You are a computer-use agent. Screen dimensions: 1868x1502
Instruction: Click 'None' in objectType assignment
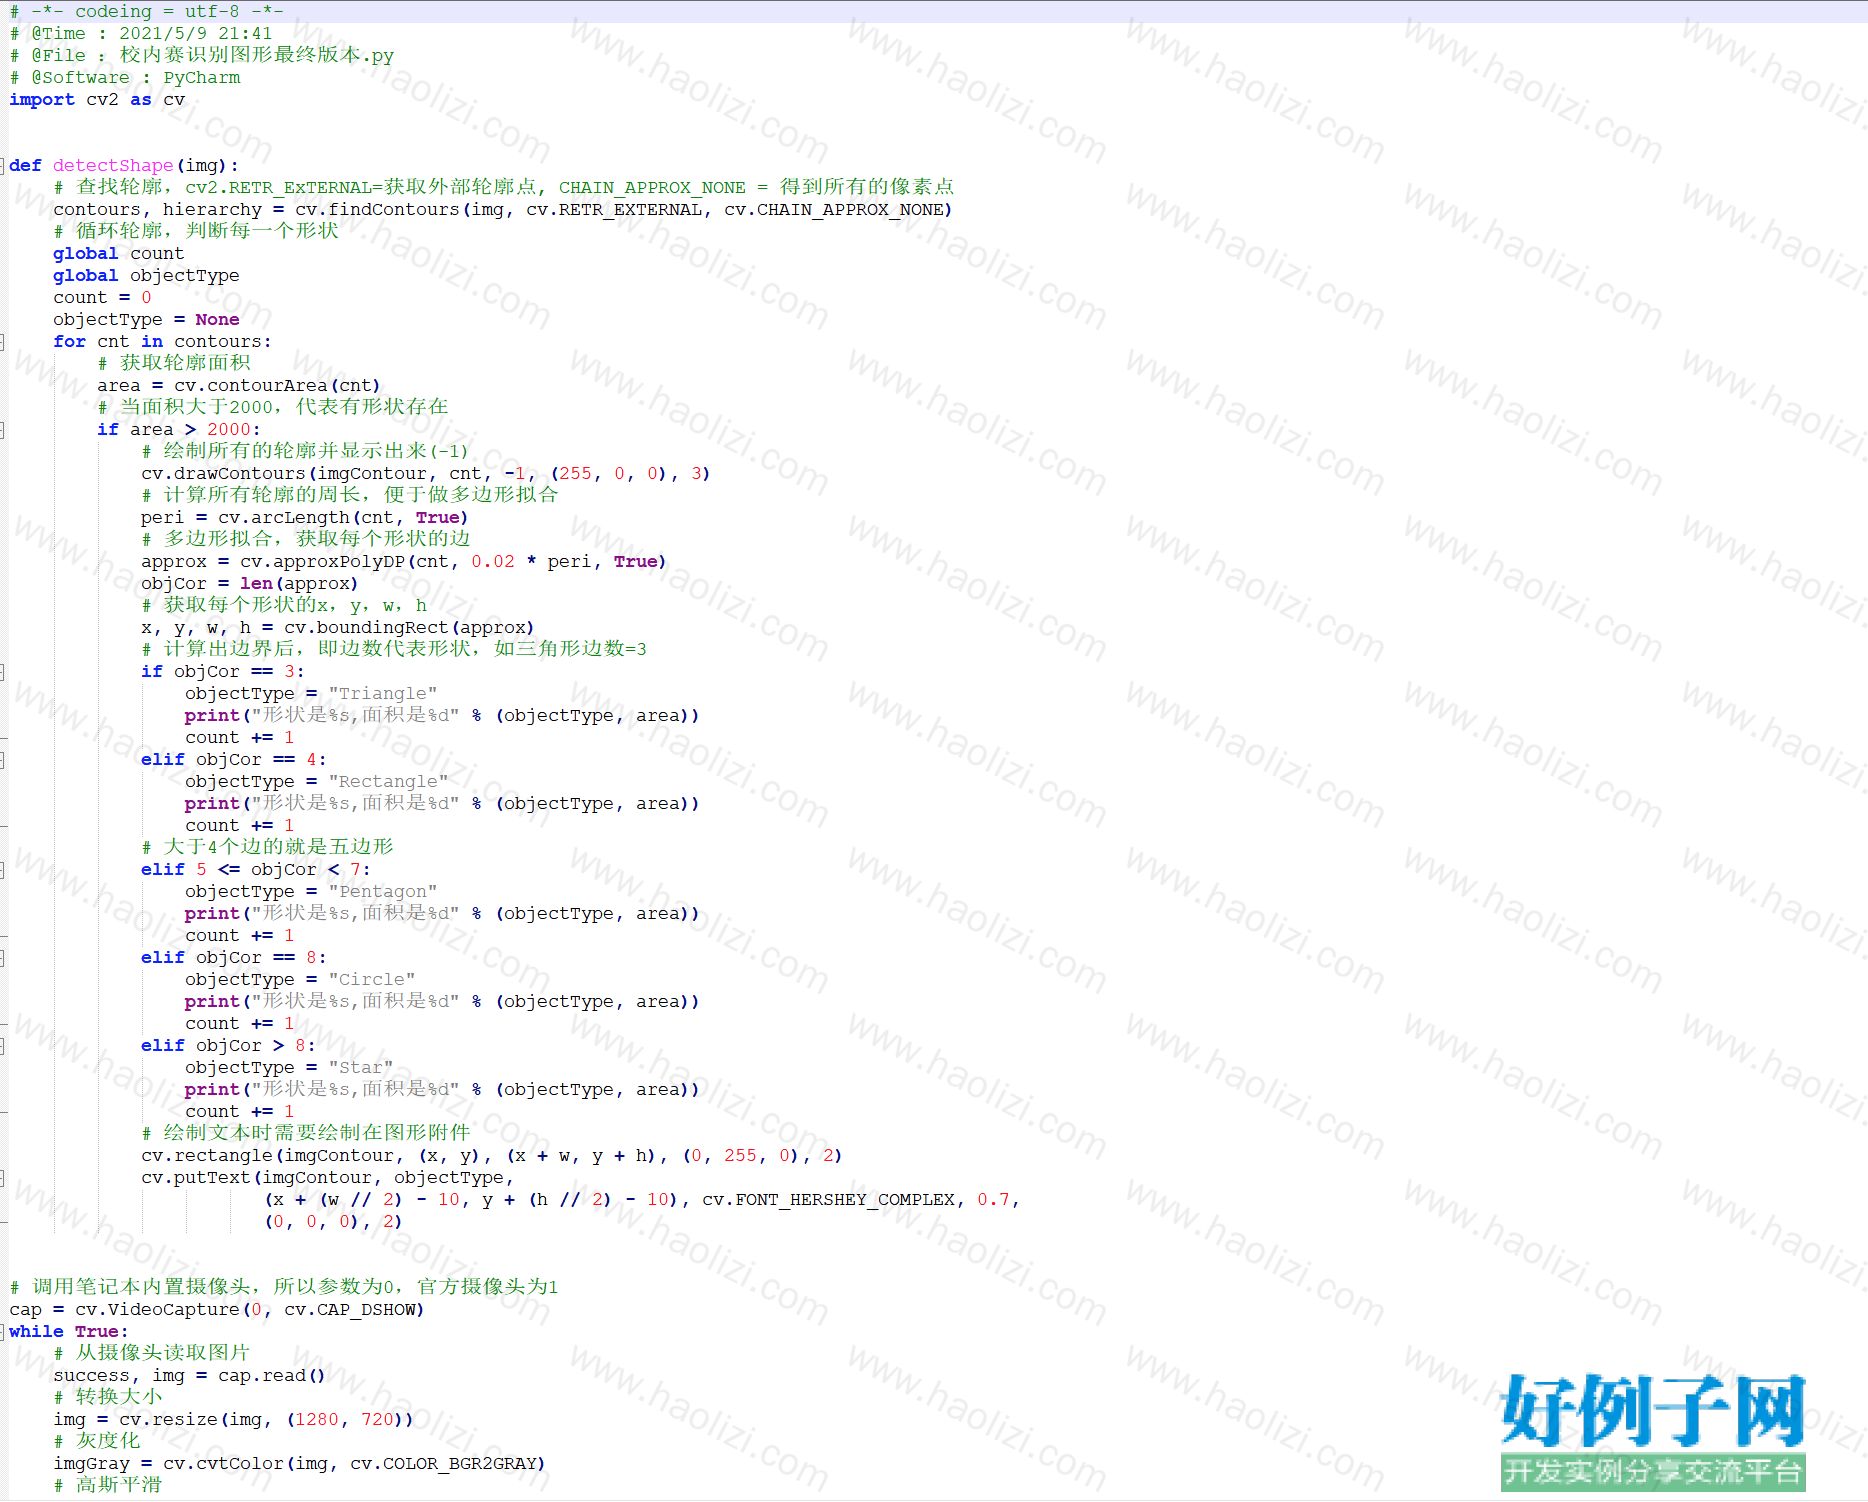coord(217,320)
